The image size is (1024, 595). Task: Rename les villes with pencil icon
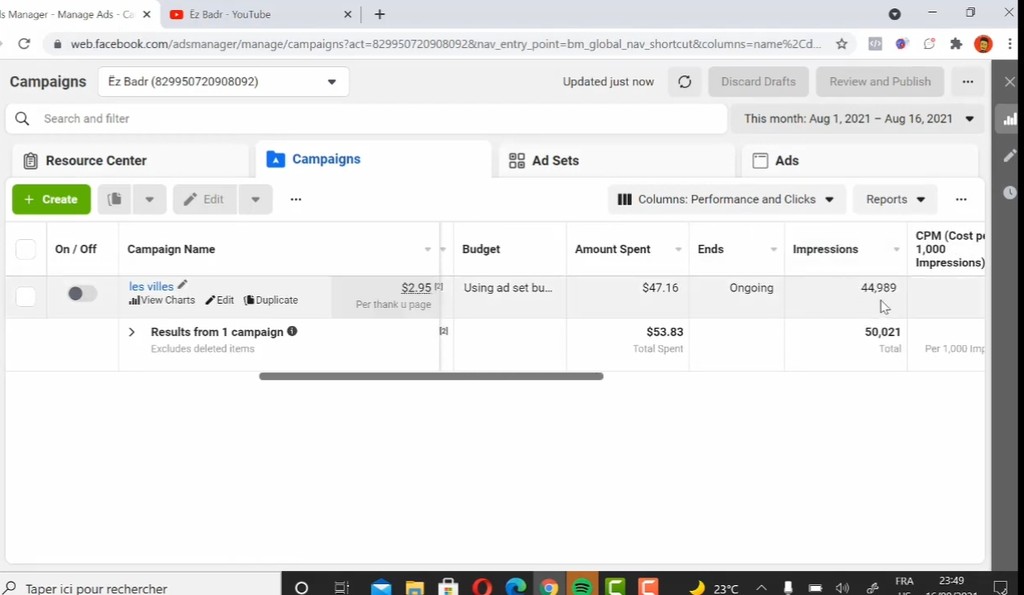click(183, 285)
